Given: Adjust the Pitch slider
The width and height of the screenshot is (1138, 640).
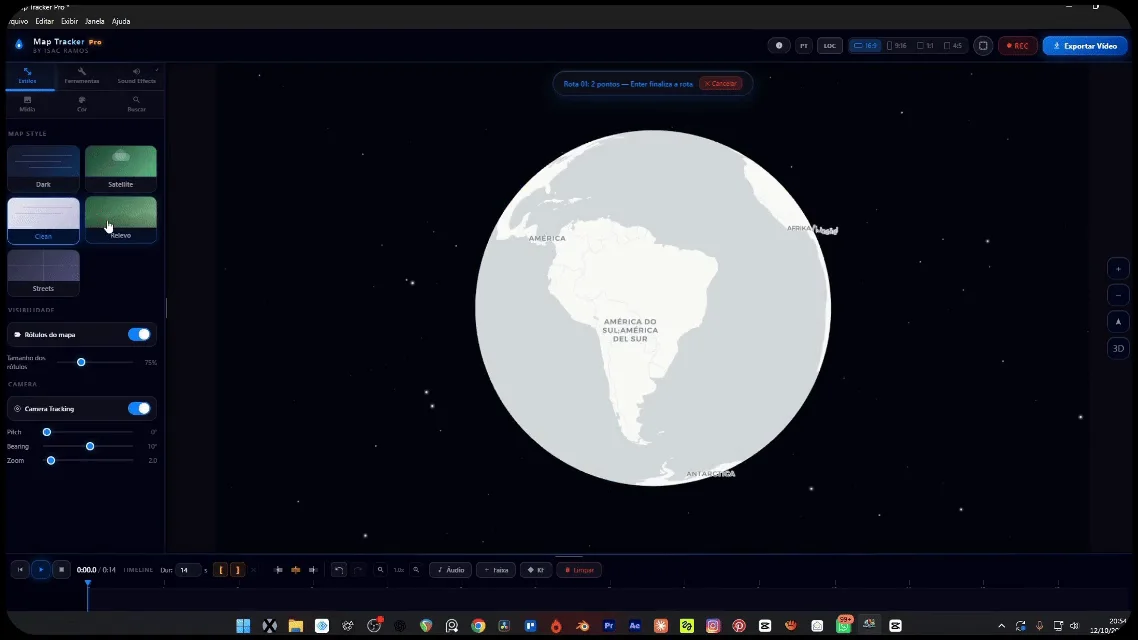Looking at the screenshot, I should click(89, 432).
